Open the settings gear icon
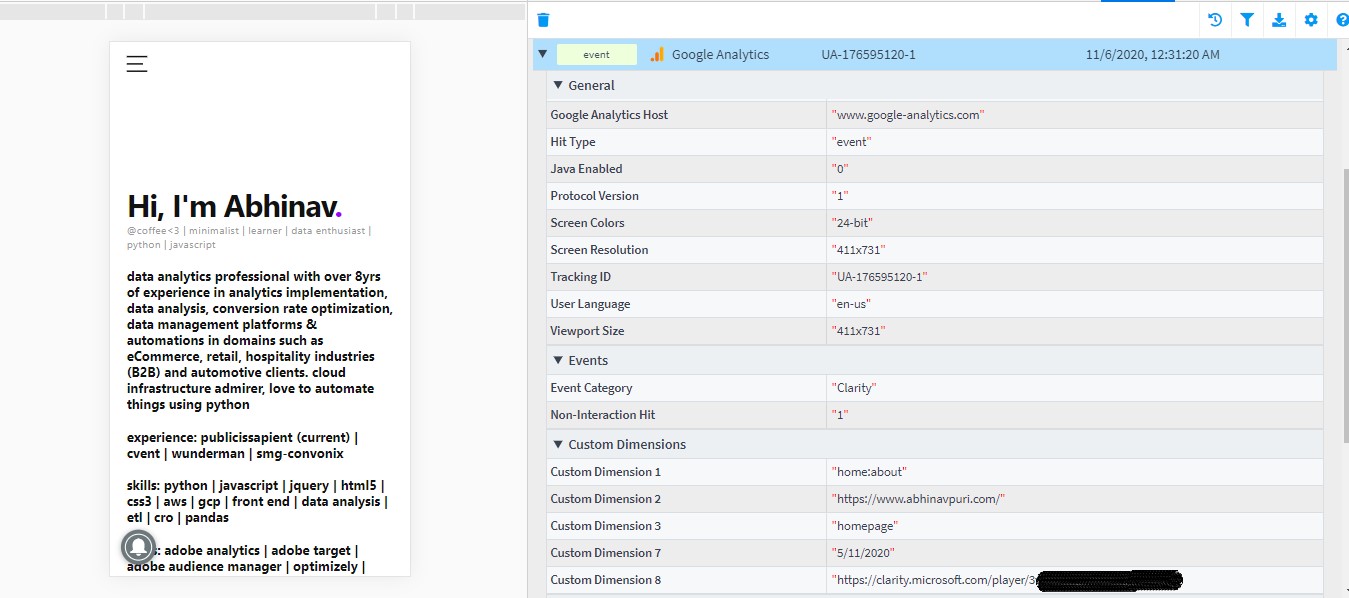 click(x=1311, y=20)
